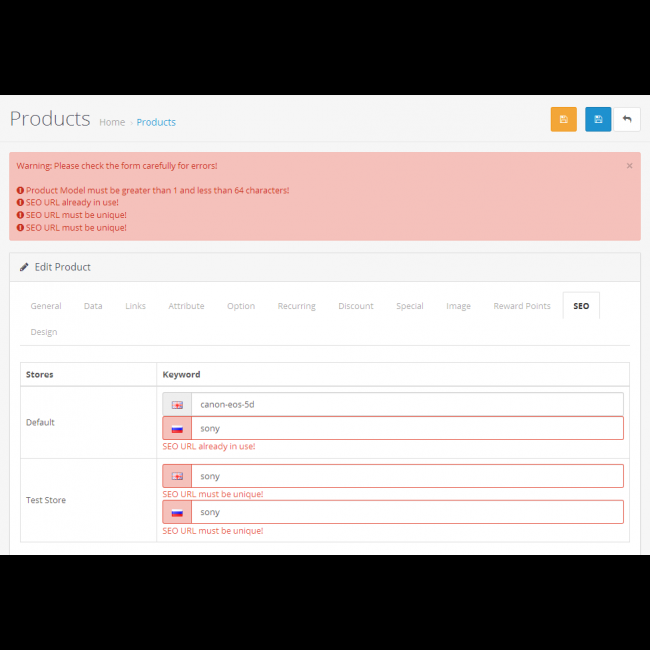This screenshot has height=650, width=650.
Task: Click the back arrow button
Action: point(627,120)
